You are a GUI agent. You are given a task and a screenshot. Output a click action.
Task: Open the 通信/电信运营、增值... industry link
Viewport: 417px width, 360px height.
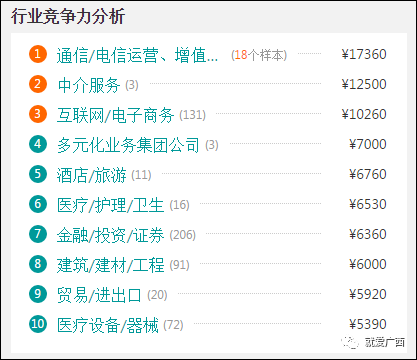(x=137, y=55)
